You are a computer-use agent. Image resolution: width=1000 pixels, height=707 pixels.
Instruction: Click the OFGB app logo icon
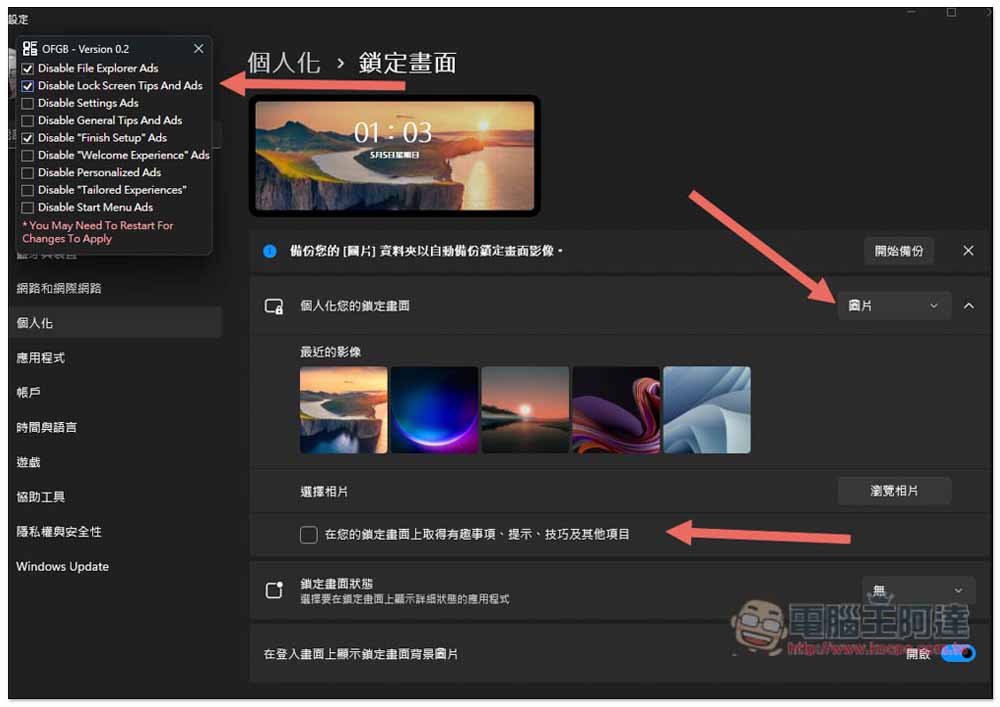(x=29, y=48)
